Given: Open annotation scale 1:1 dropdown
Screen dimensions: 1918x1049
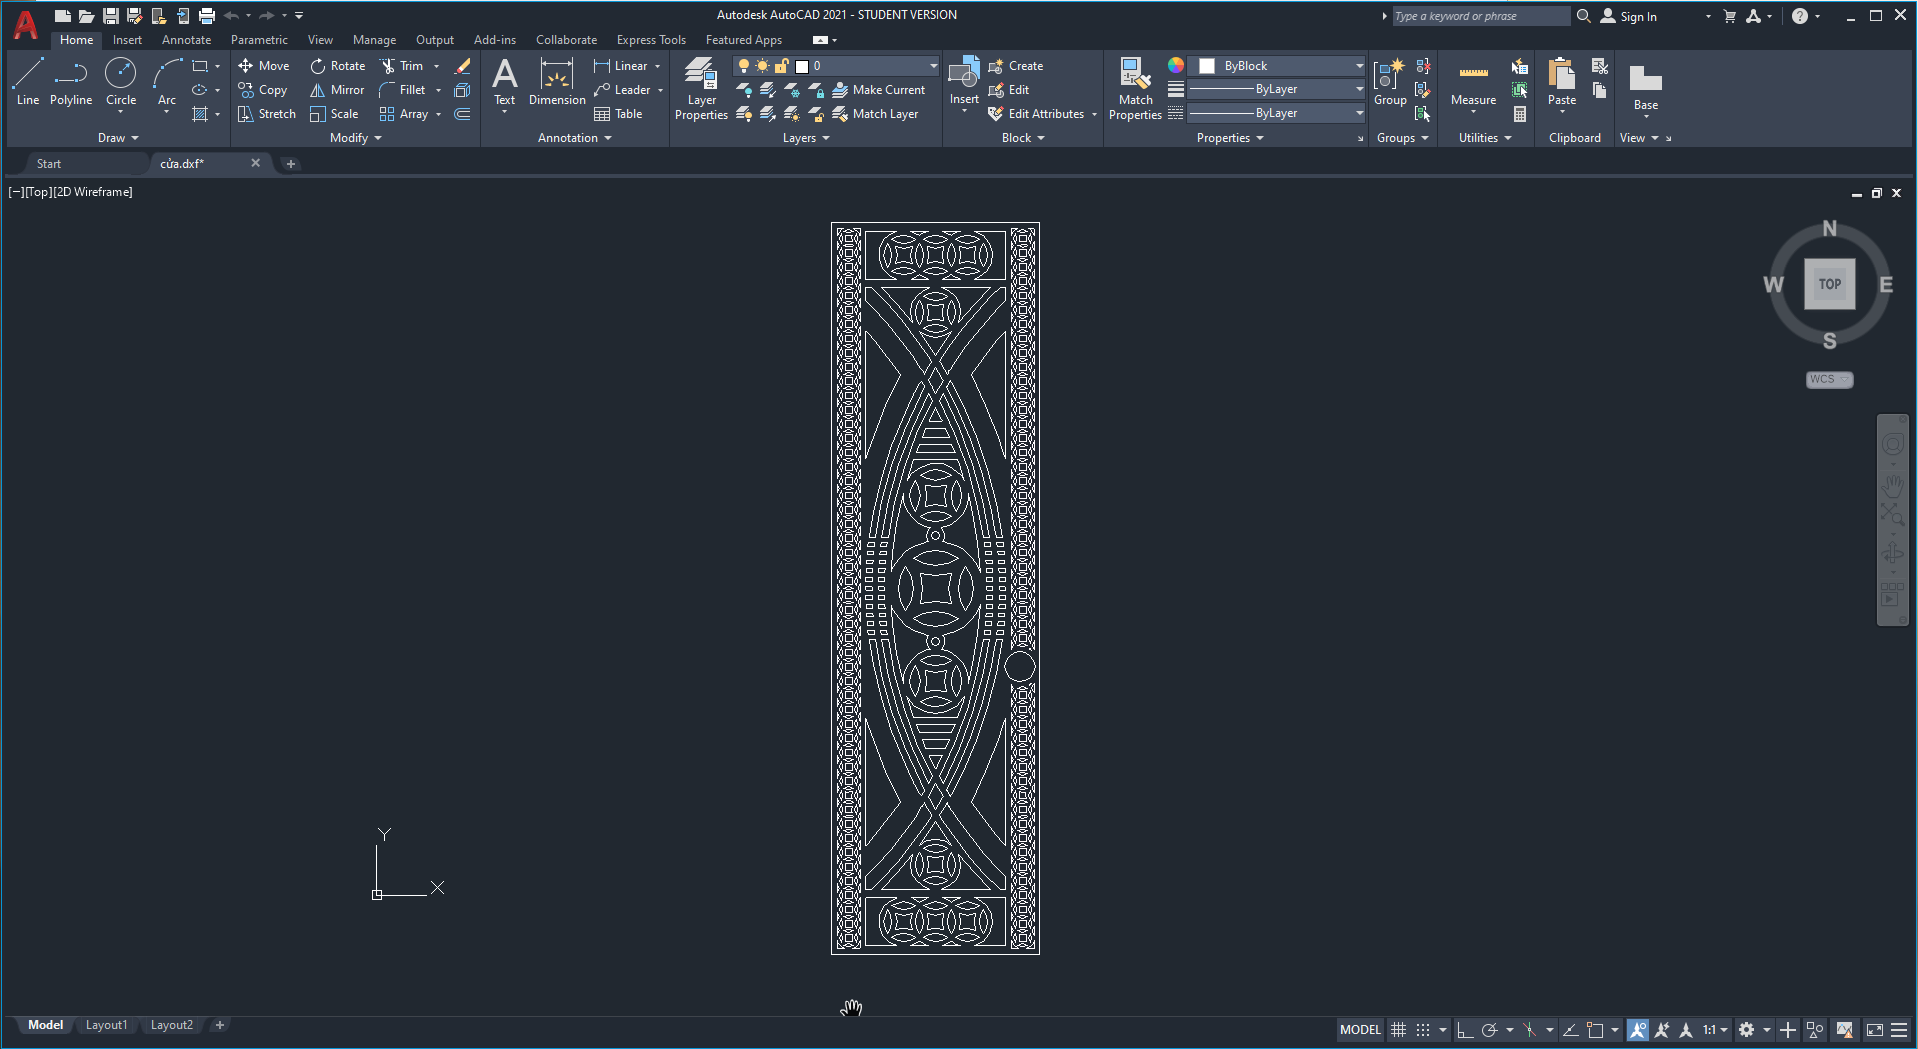Looking at the screenshot, I should 1716,1030.
